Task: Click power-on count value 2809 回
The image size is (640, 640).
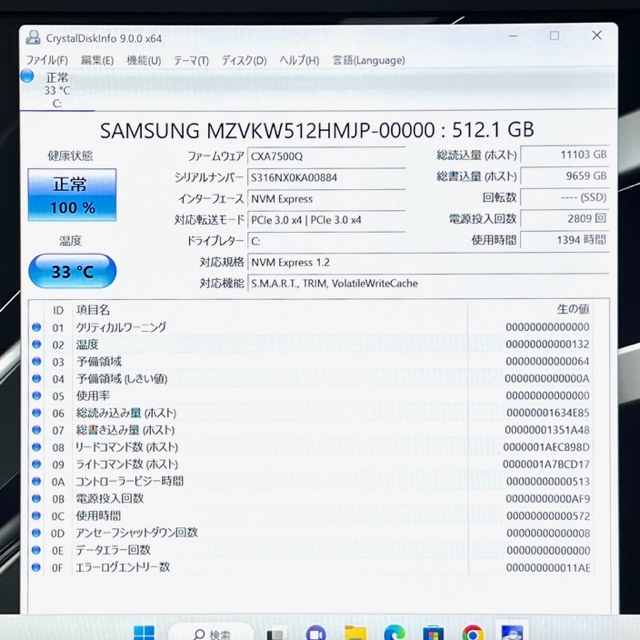Action: coord(565,219)
